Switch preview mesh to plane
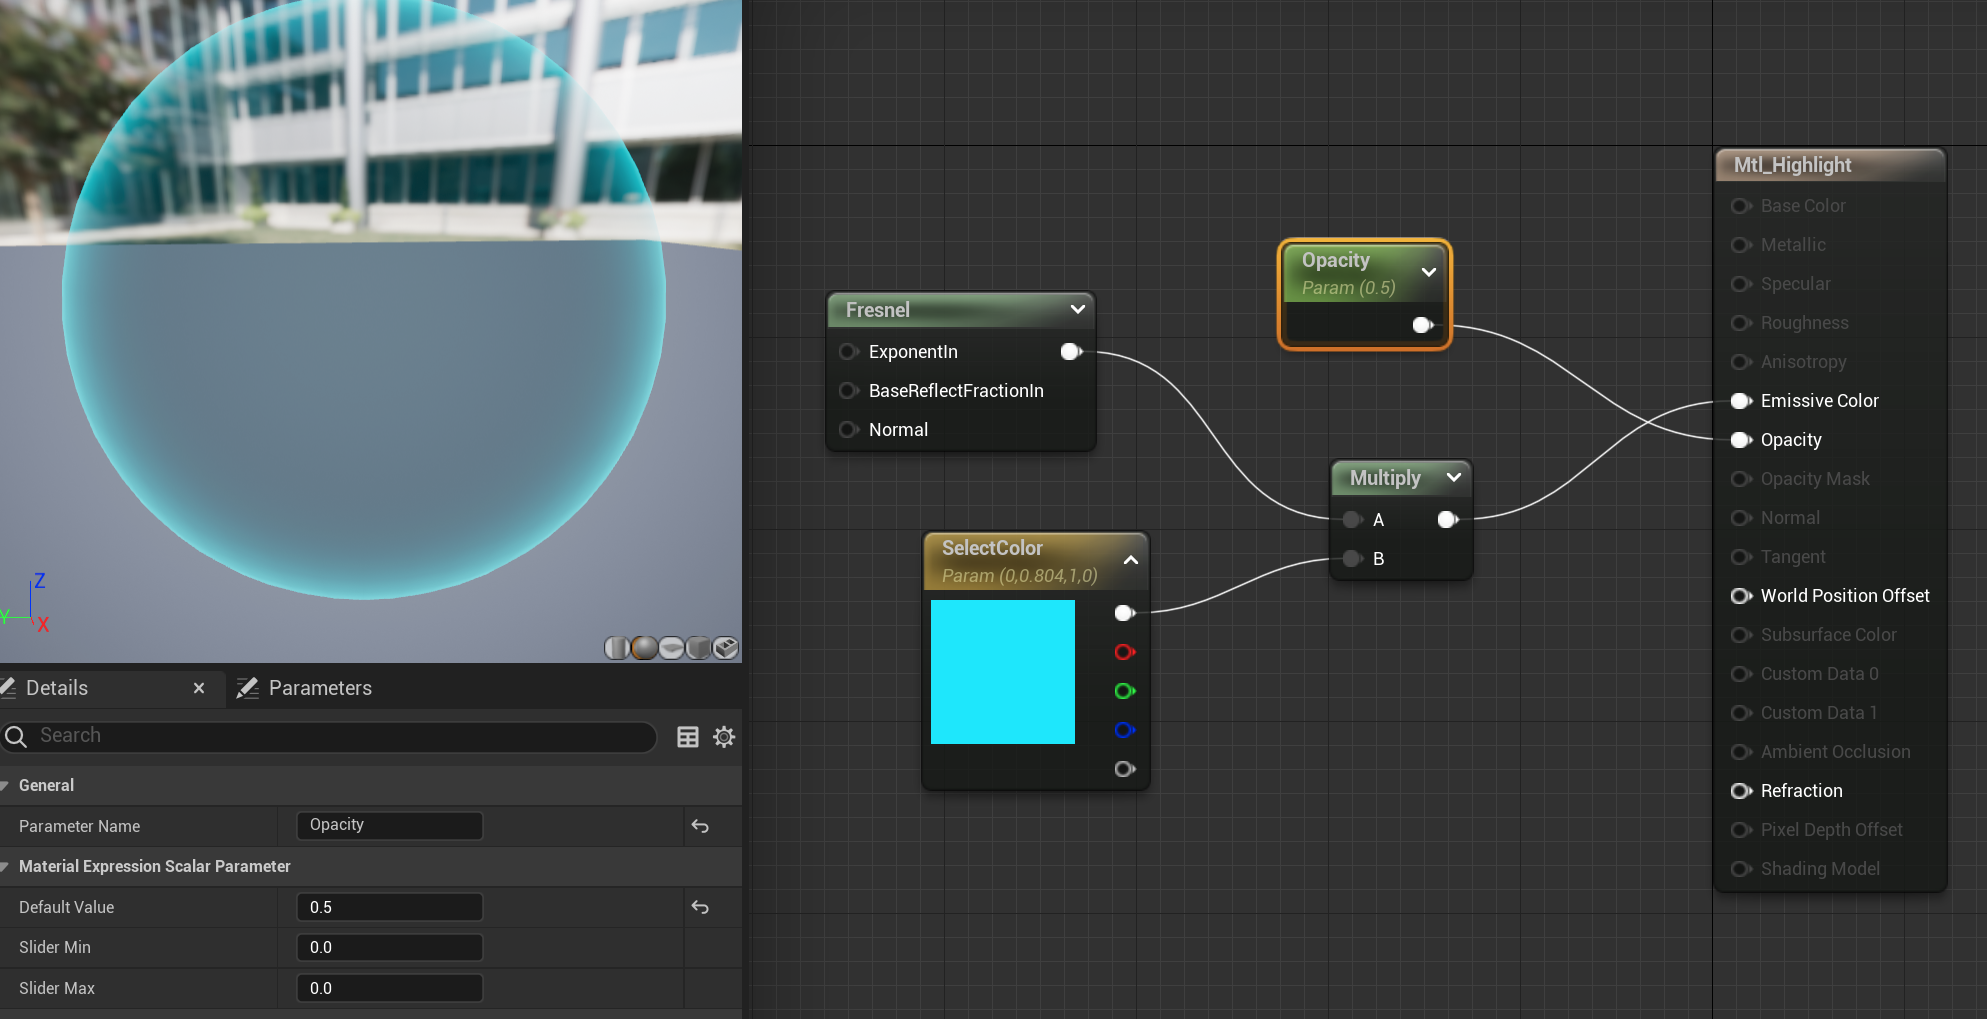This screenshot has width=1987, height=1019. point(672,648)
